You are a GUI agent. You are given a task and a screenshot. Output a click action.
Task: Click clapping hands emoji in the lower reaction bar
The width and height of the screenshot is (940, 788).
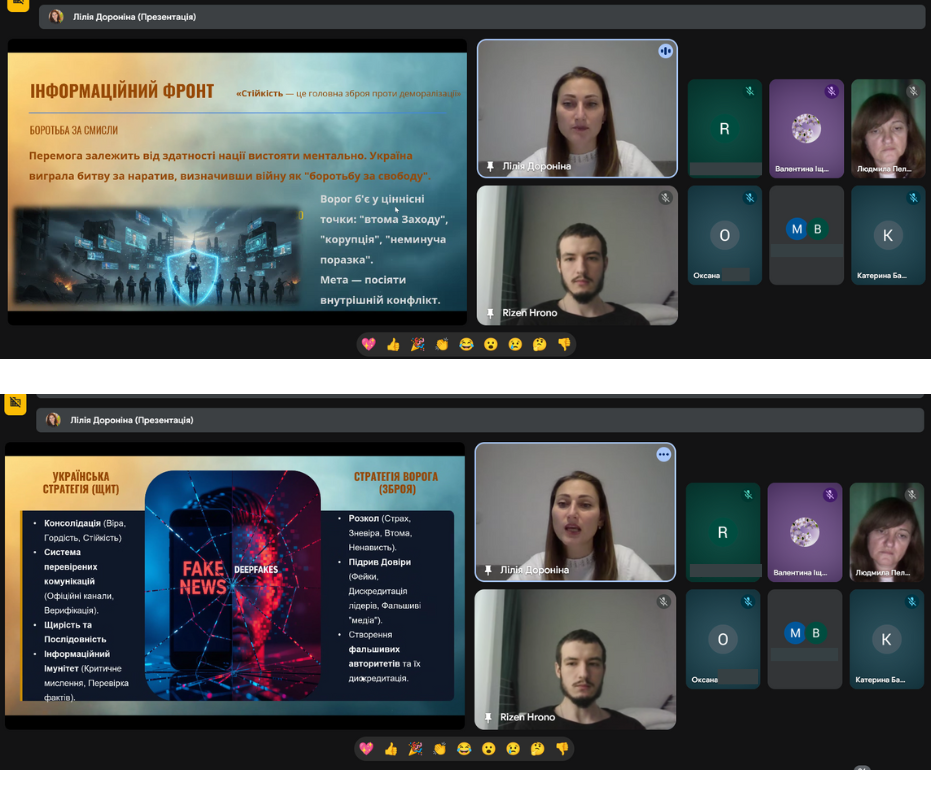click(x=440, y=748)
